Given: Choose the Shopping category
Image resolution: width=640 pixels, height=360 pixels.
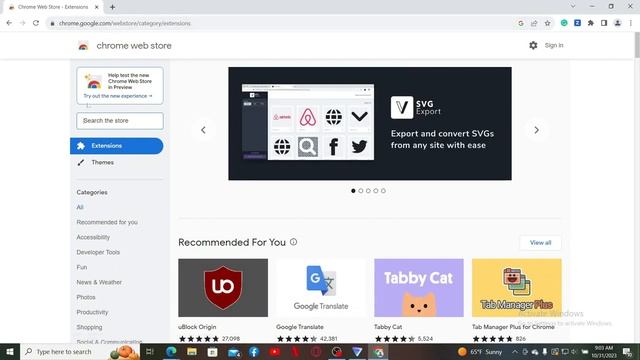Looking at the screenshot, I should (x=89, y=327).
